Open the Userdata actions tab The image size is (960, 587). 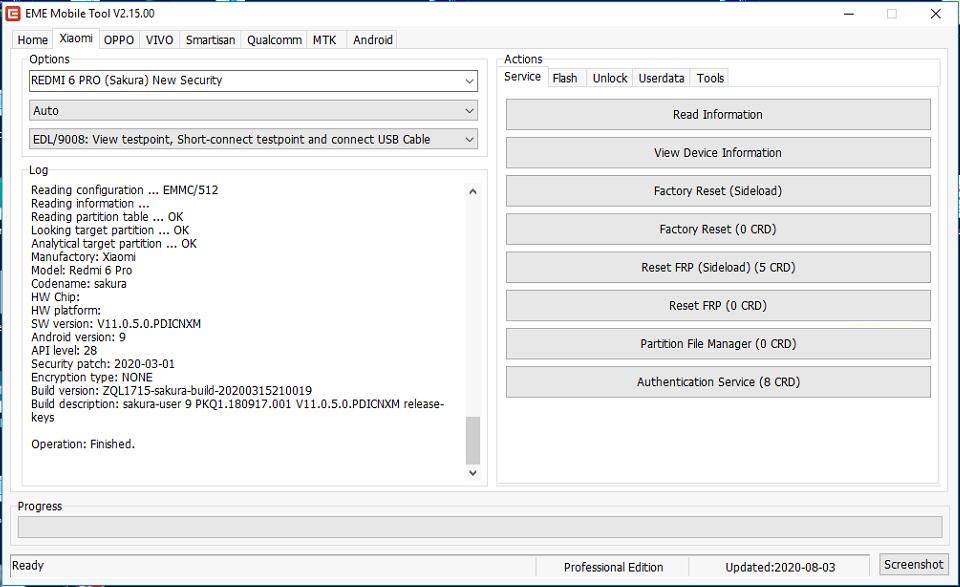[x=661, y=78]
